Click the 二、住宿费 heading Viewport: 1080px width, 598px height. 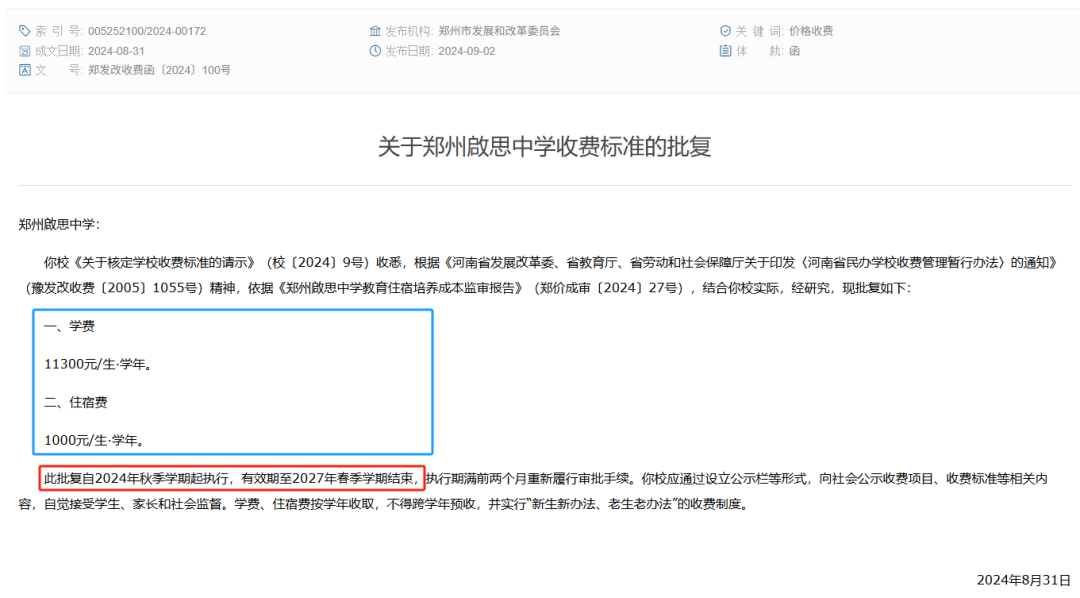click(76, 402)
